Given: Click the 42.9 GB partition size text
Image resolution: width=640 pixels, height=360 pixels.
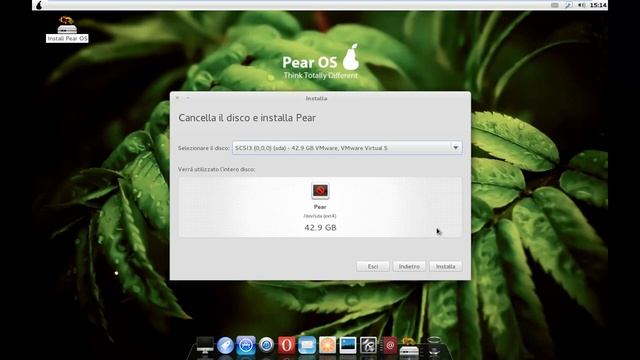Looking at the screenshot, I should click(x=320, y=227).
